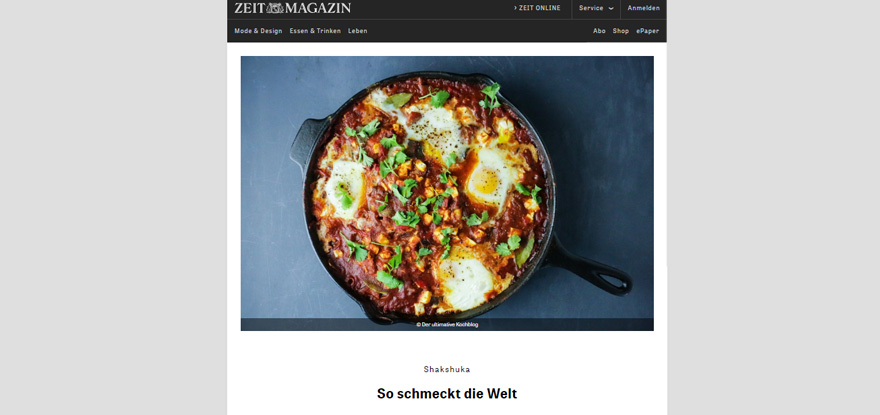Click the crest emblem inside the logo
This screenshot has width=880, height=415.
pos(275,8)
